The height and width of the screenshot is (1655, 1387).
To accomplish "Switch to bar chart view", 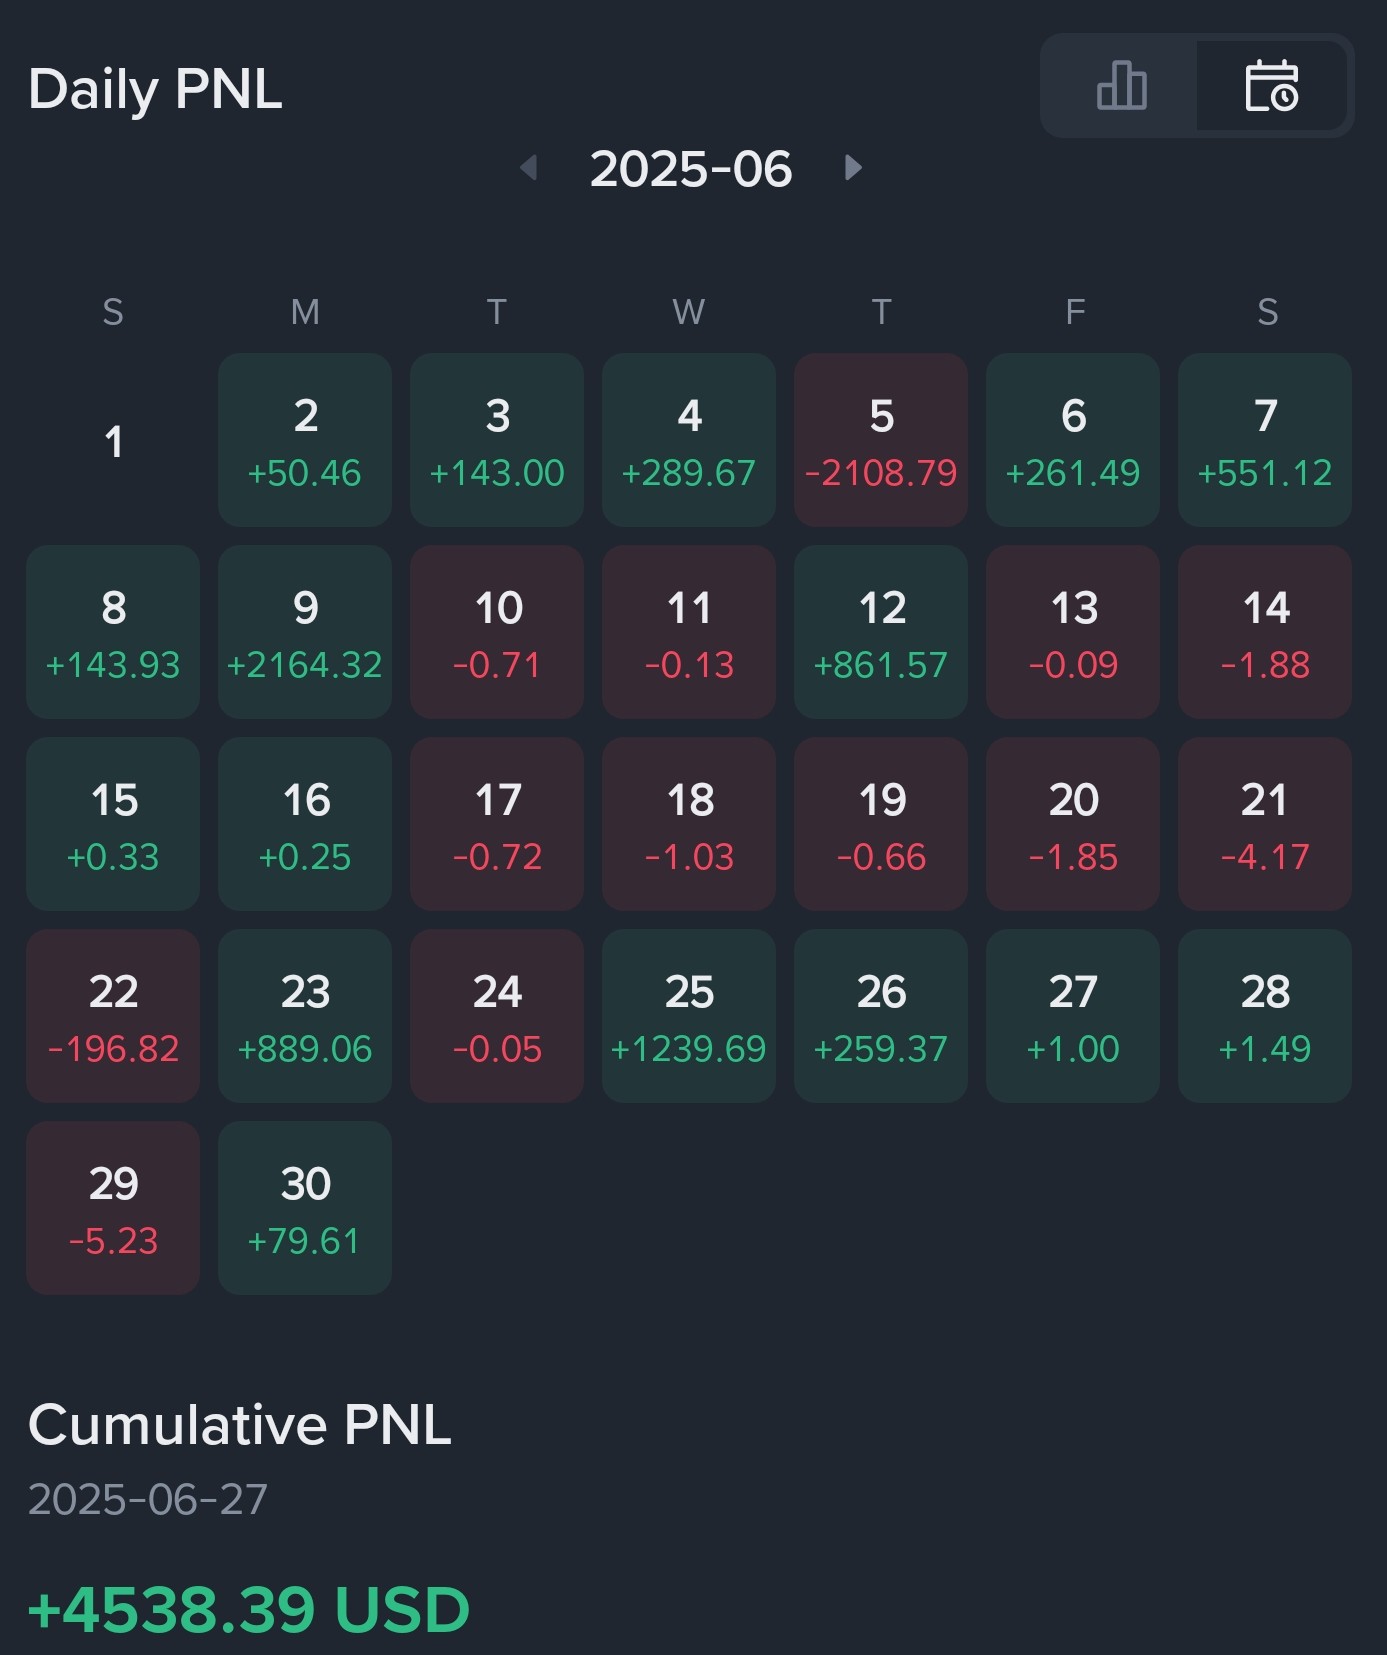I will [1121, 86].
